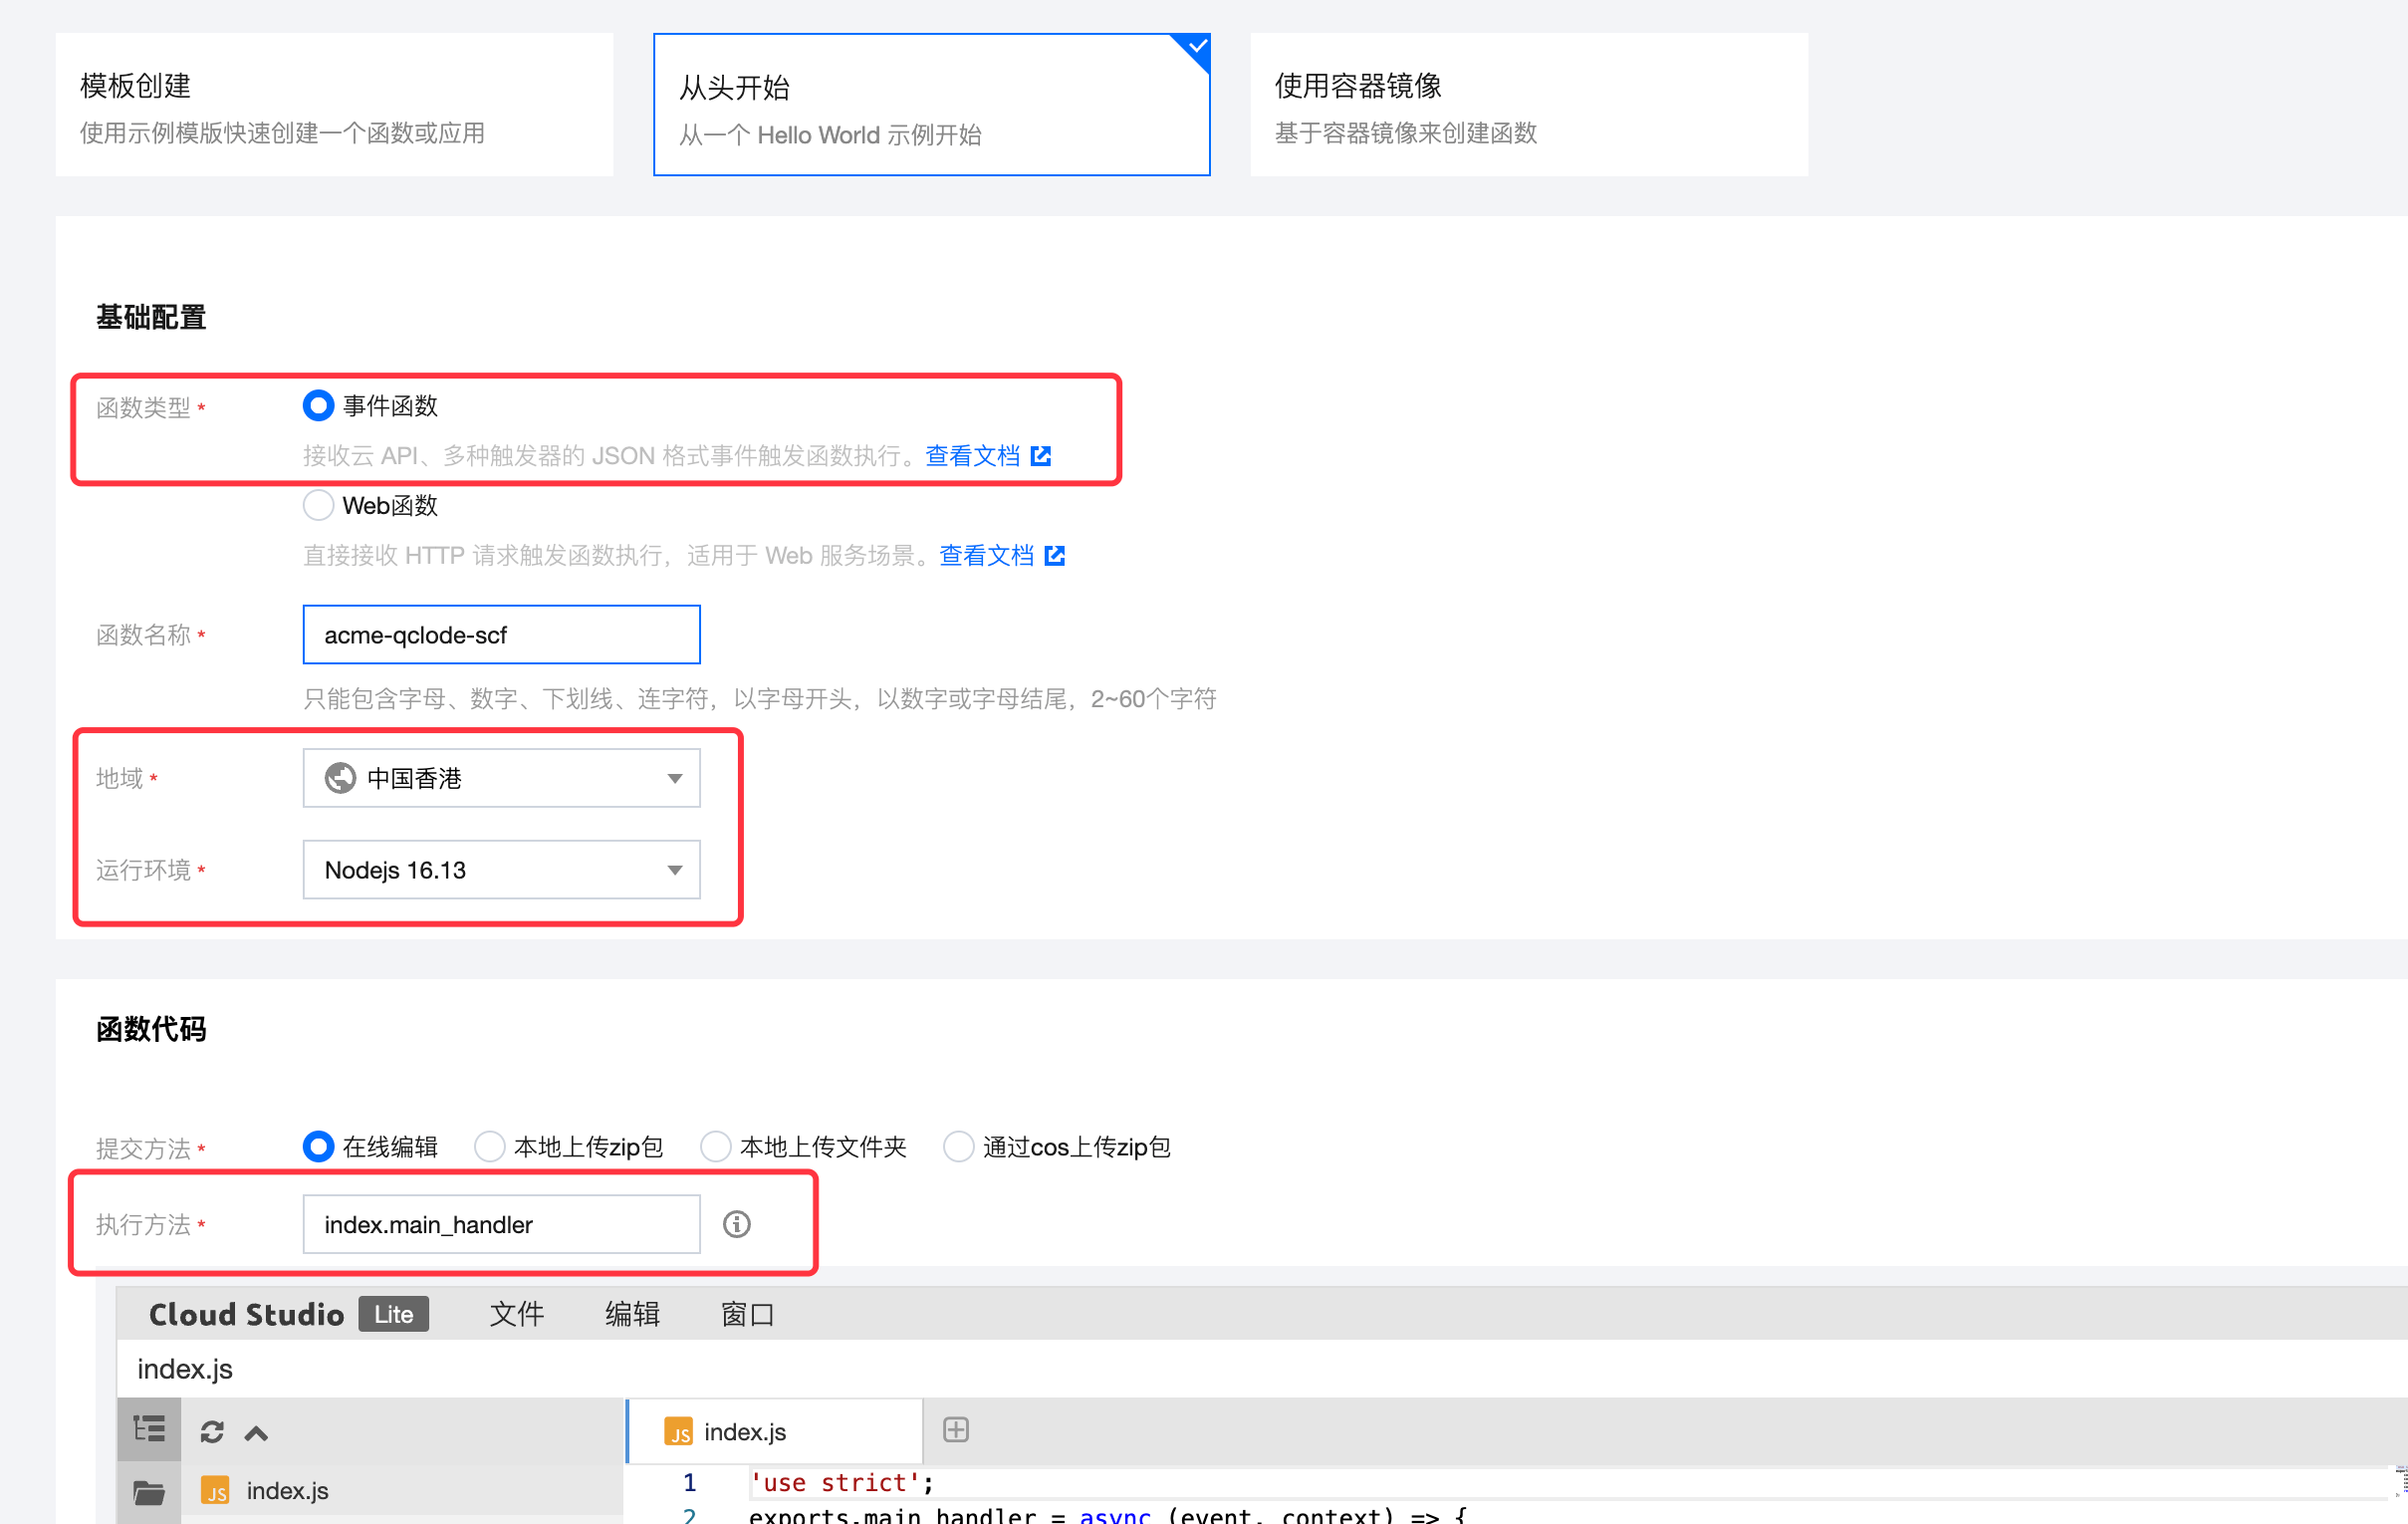Viewport: 2408px width, 1524px height.
Task: Toggle the file tree outline icon
Action: [x=149, y=1430]
